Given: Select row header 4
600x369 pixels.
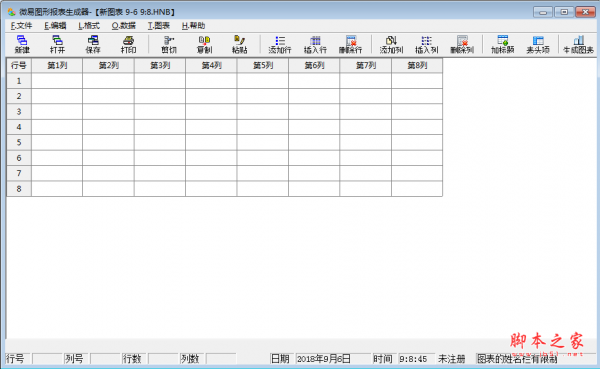Looking at the screenshot, I should click(19, 127).
